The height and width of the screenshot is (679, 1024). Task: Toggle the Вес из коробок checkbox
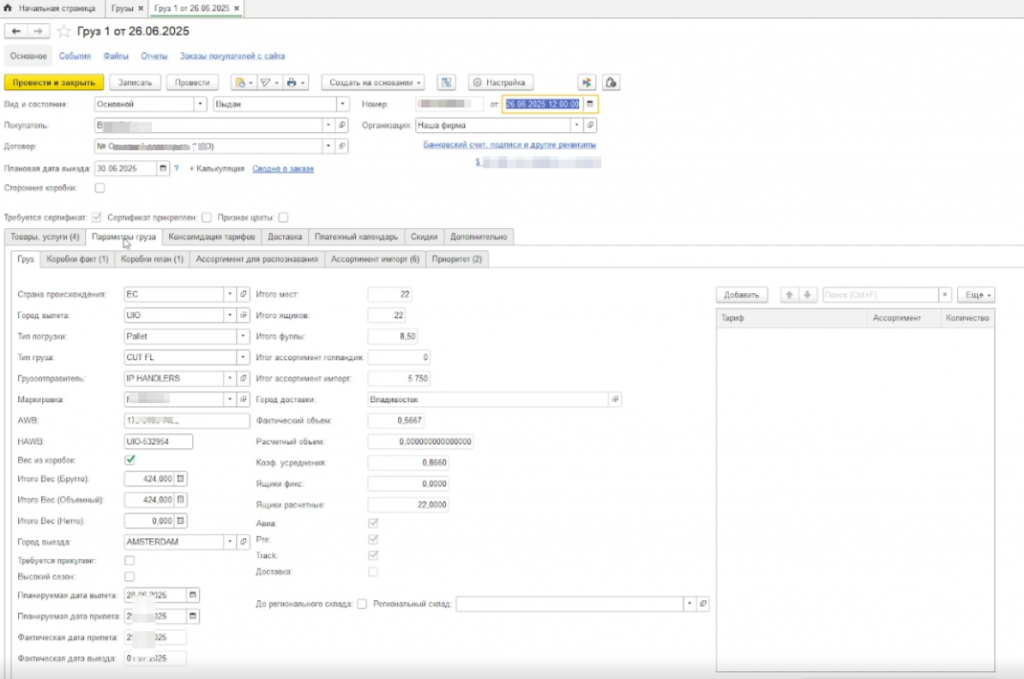(x=130, y=460)
